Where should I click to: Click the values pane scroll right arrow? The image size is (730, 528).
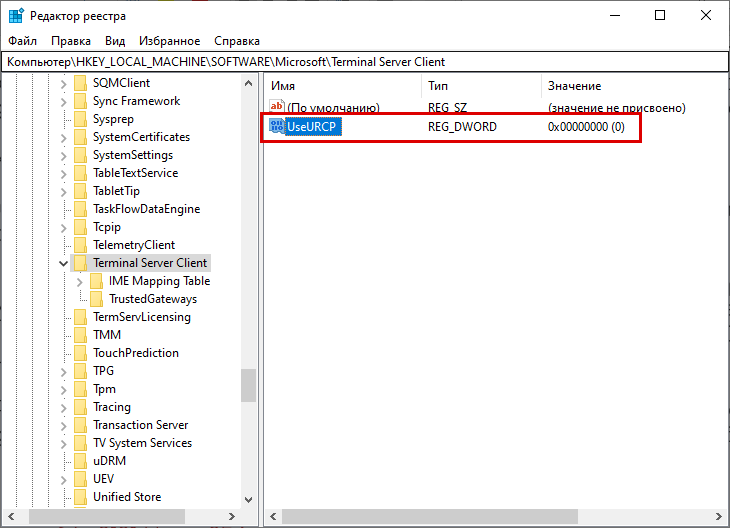click(718, 516)
